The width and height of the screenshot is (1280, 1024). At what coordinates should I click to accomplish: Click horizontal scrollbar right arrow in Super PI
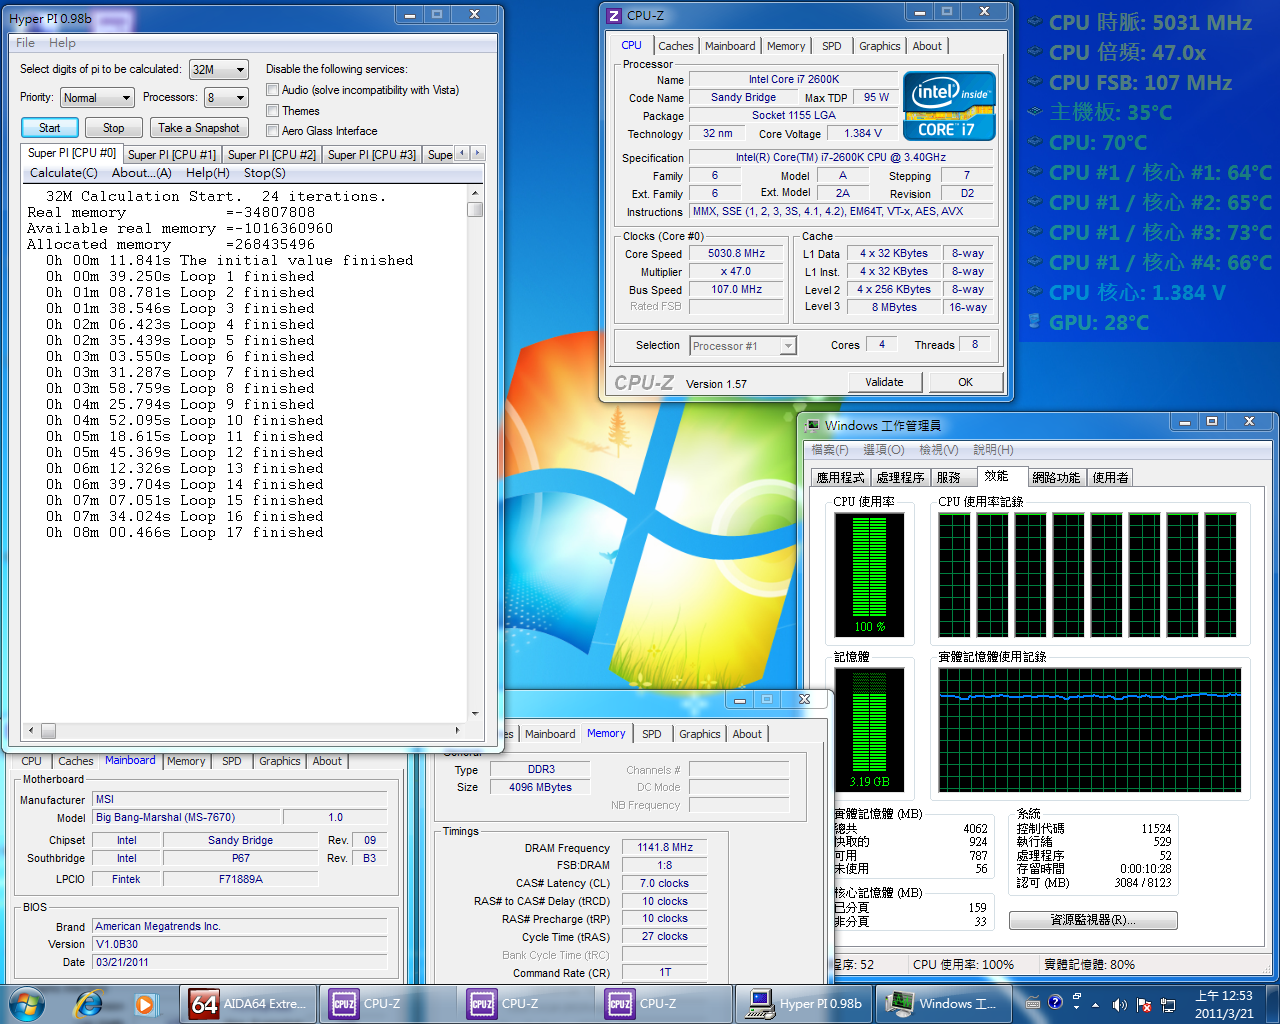pyautogui.click(x=458, y=731)
